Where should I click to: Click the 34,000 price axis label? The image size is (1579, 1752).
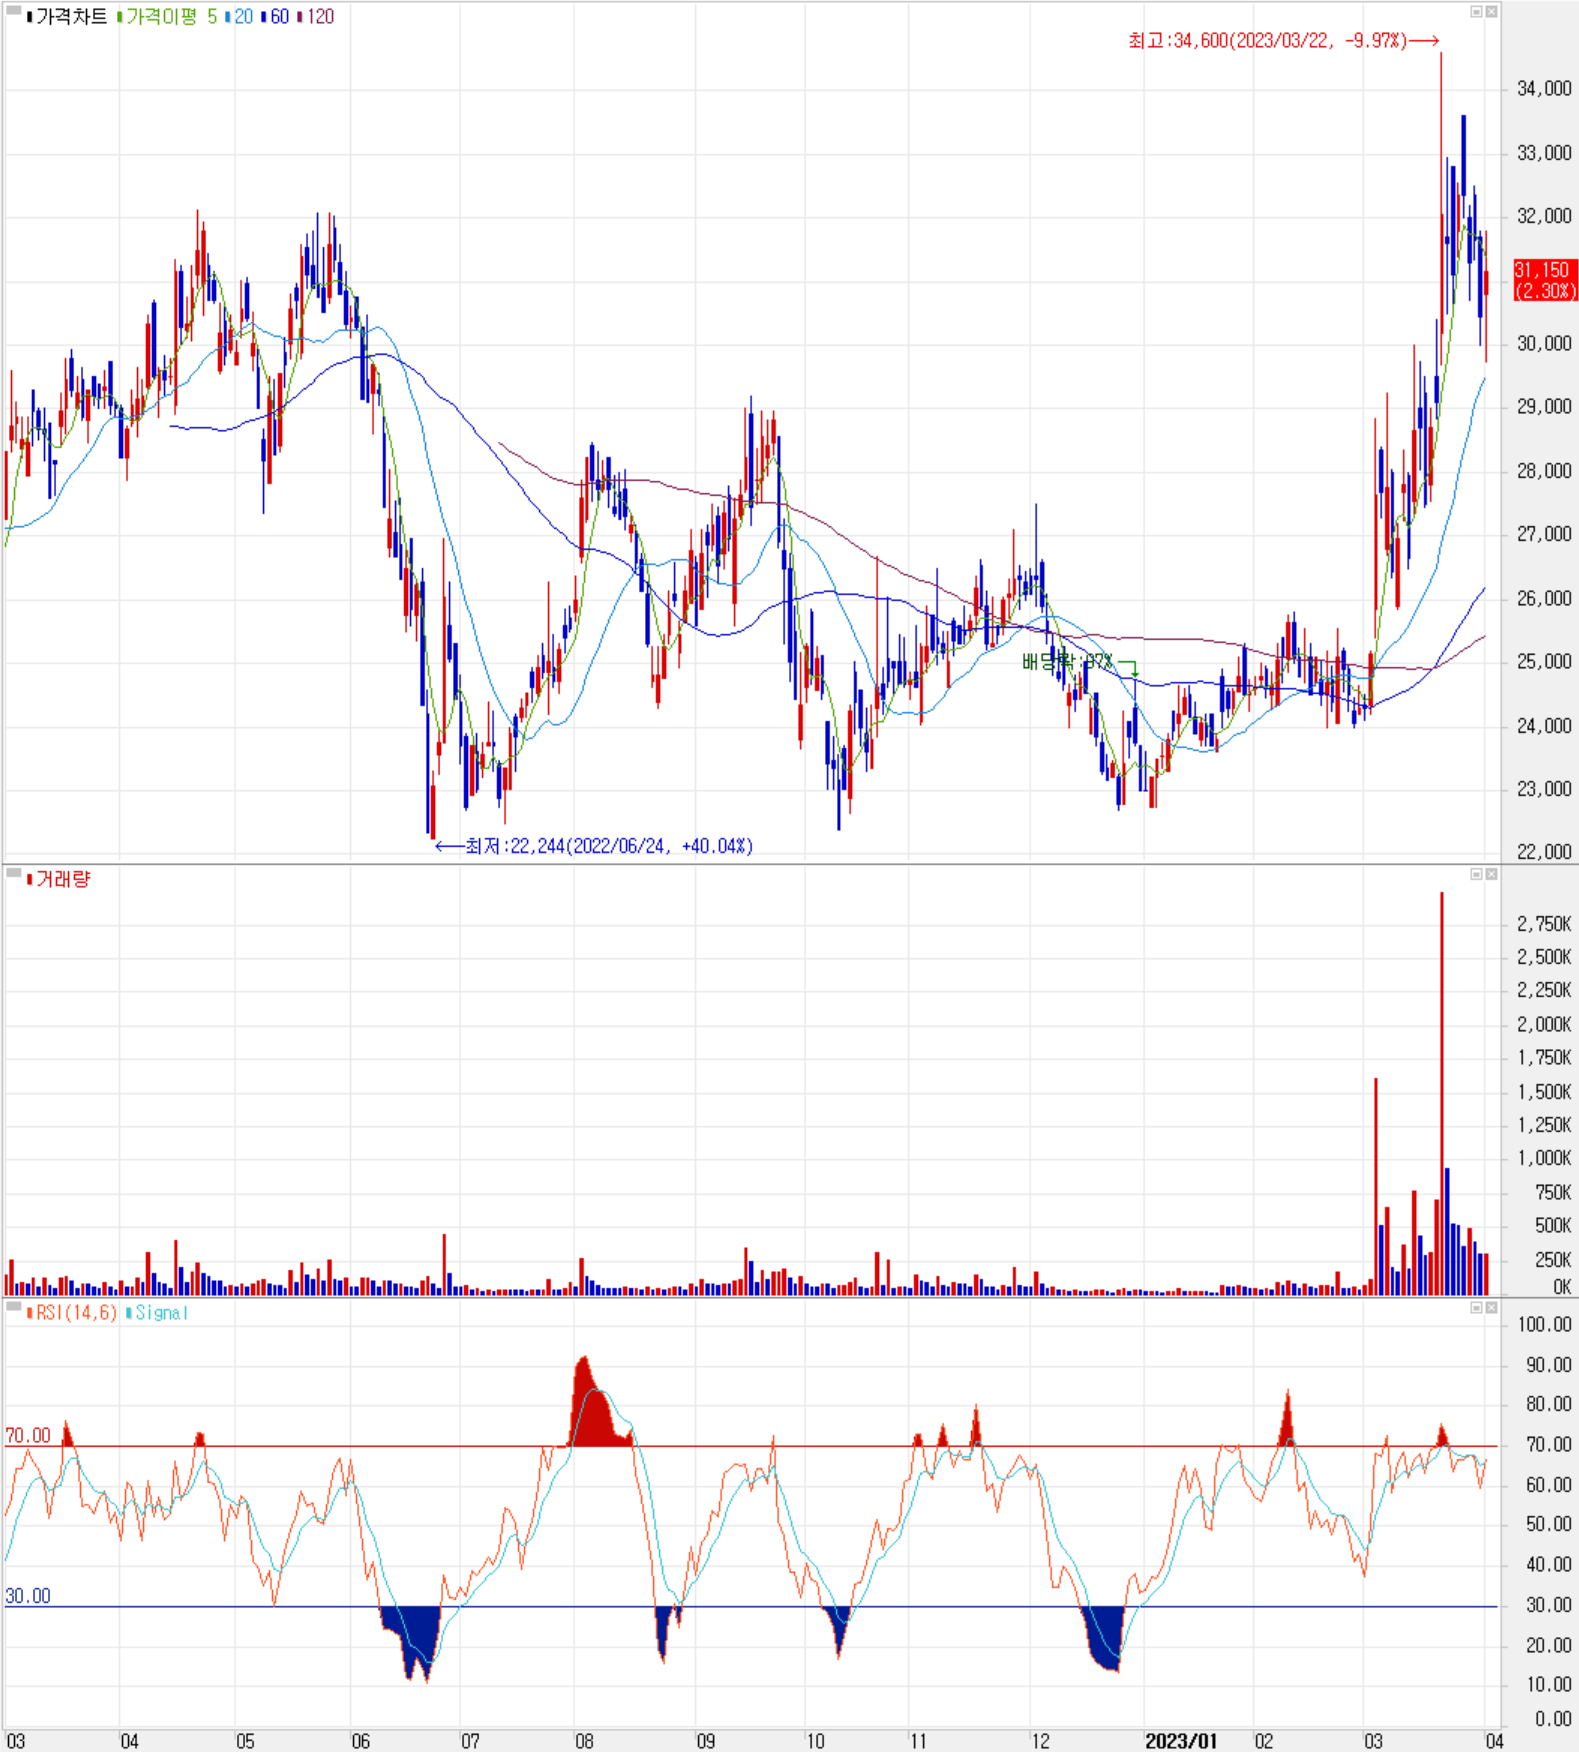(1544, 89)
